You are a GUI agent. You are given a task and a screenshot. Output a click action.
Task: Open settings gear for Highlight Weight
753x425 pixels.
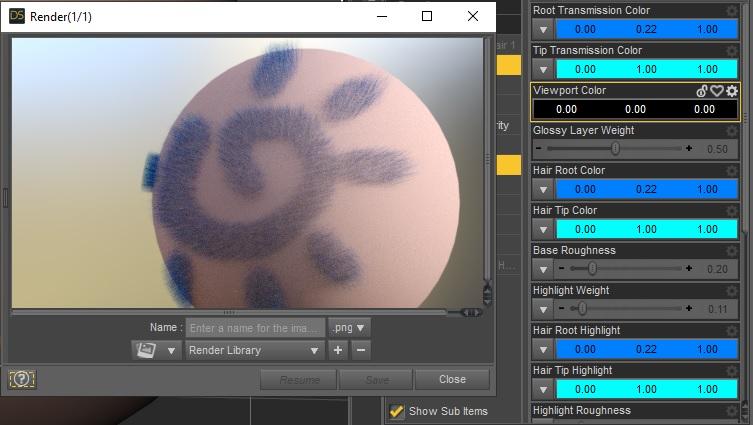[x=731, y=291]
